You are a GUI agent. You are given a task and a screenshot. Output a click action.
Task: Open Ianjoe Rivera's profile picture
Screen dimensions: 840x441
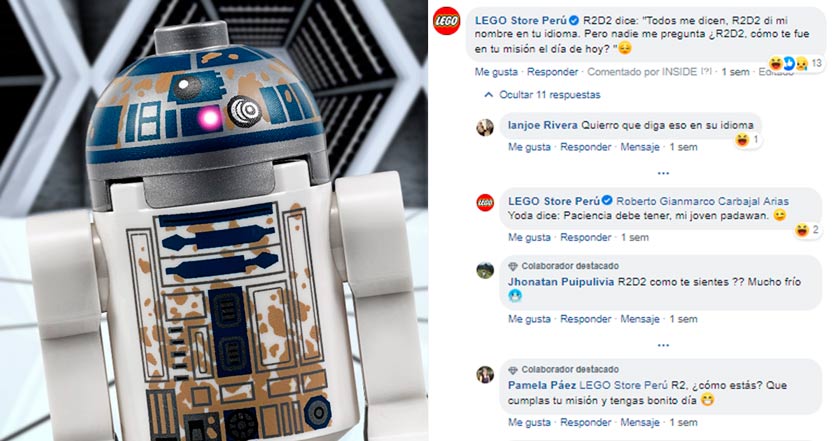485,128
